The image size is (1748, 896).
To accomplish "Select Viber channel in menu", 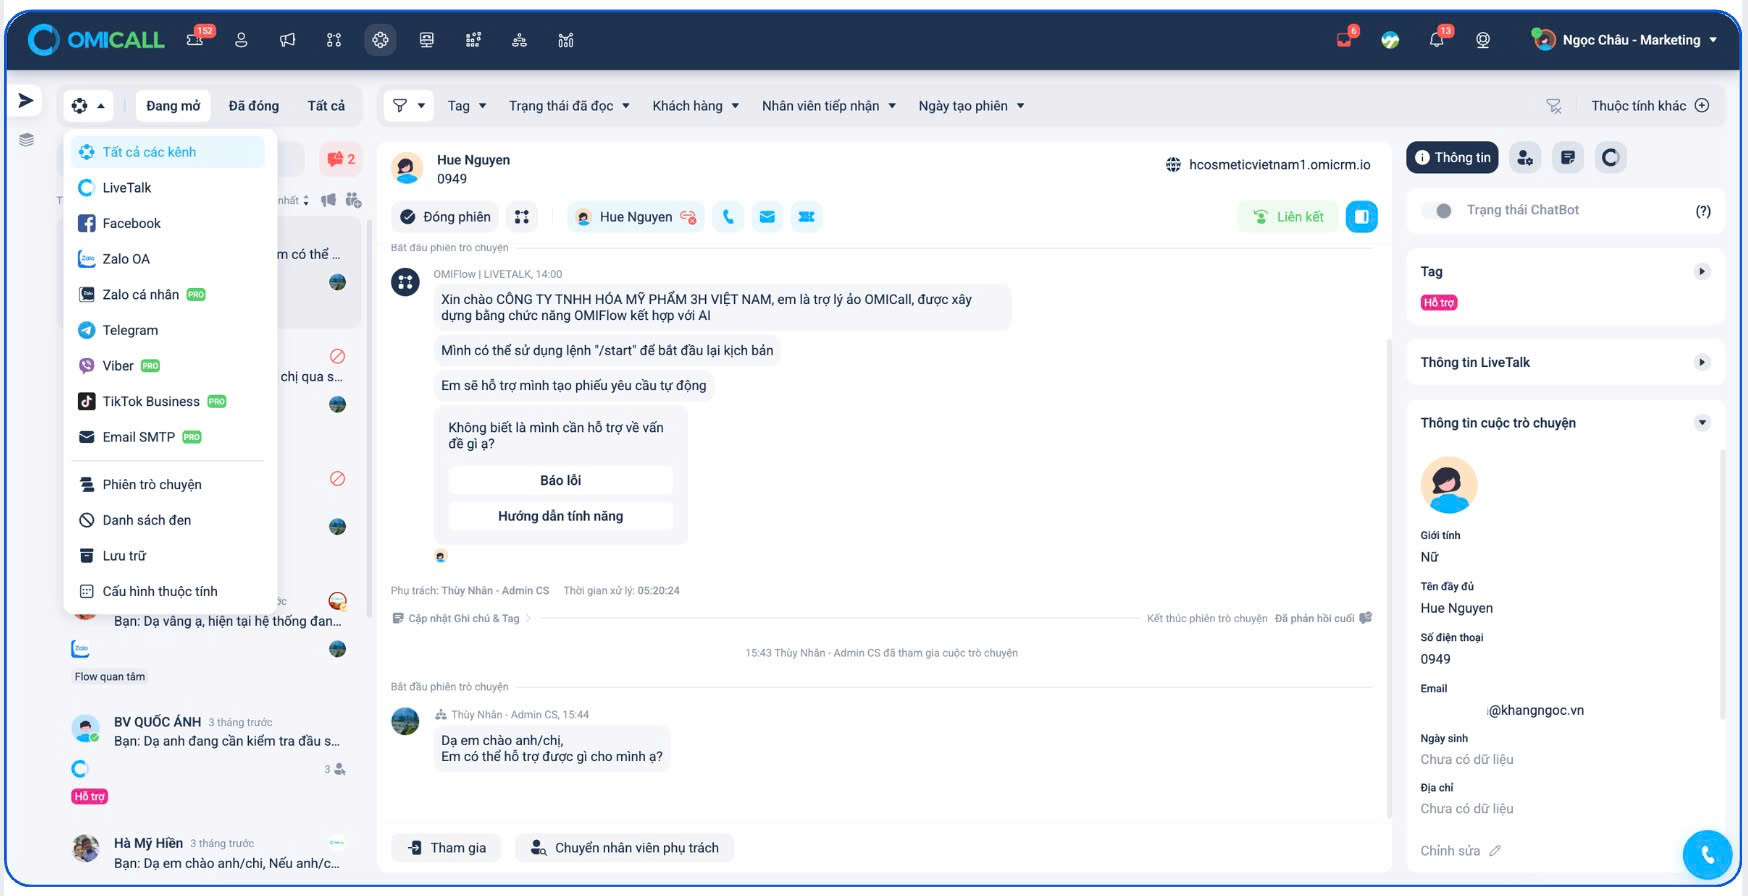I will (x=166, y=366).
